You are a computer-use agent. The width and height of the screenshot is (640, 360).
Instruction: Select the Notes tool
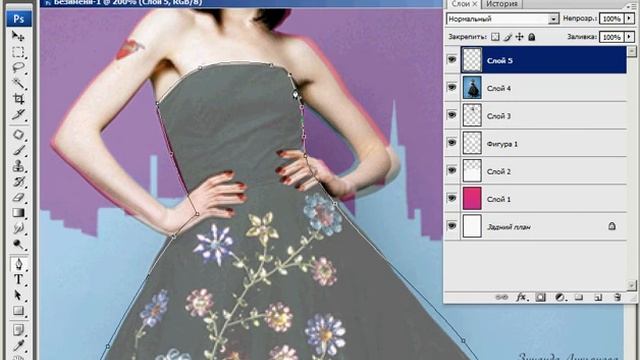click(x=18, y=329)
